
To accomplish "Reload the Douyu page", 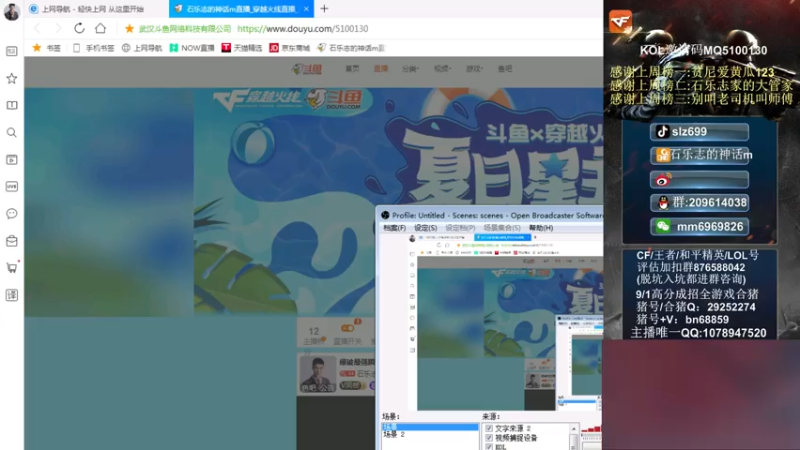I will 79,29.
